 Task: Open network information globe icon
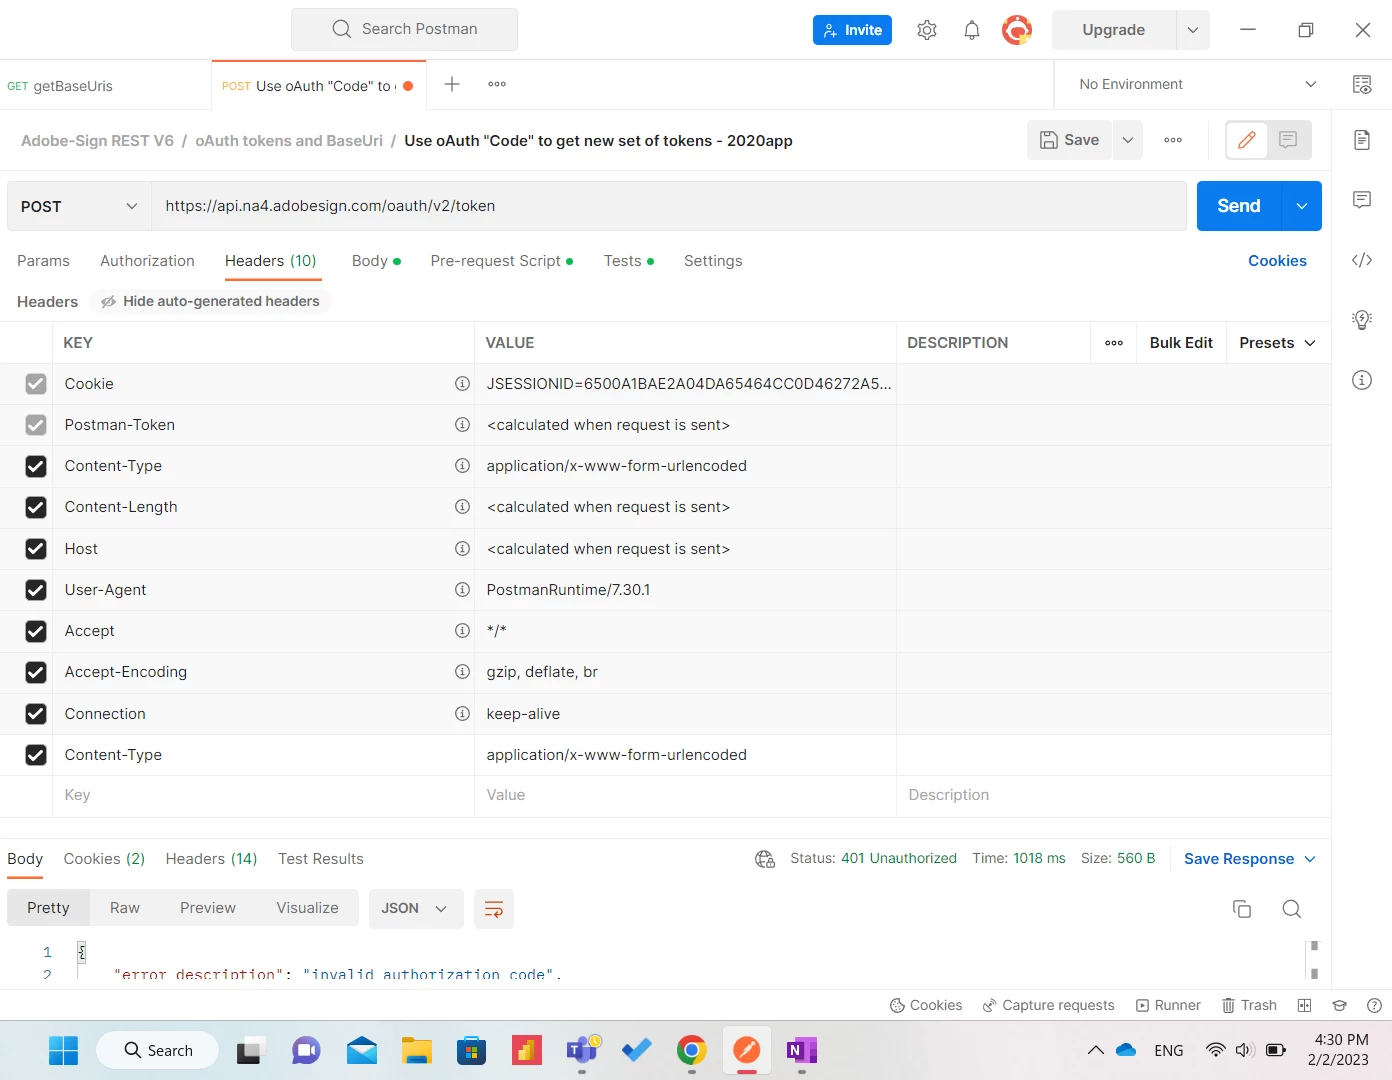pos(765,859)
